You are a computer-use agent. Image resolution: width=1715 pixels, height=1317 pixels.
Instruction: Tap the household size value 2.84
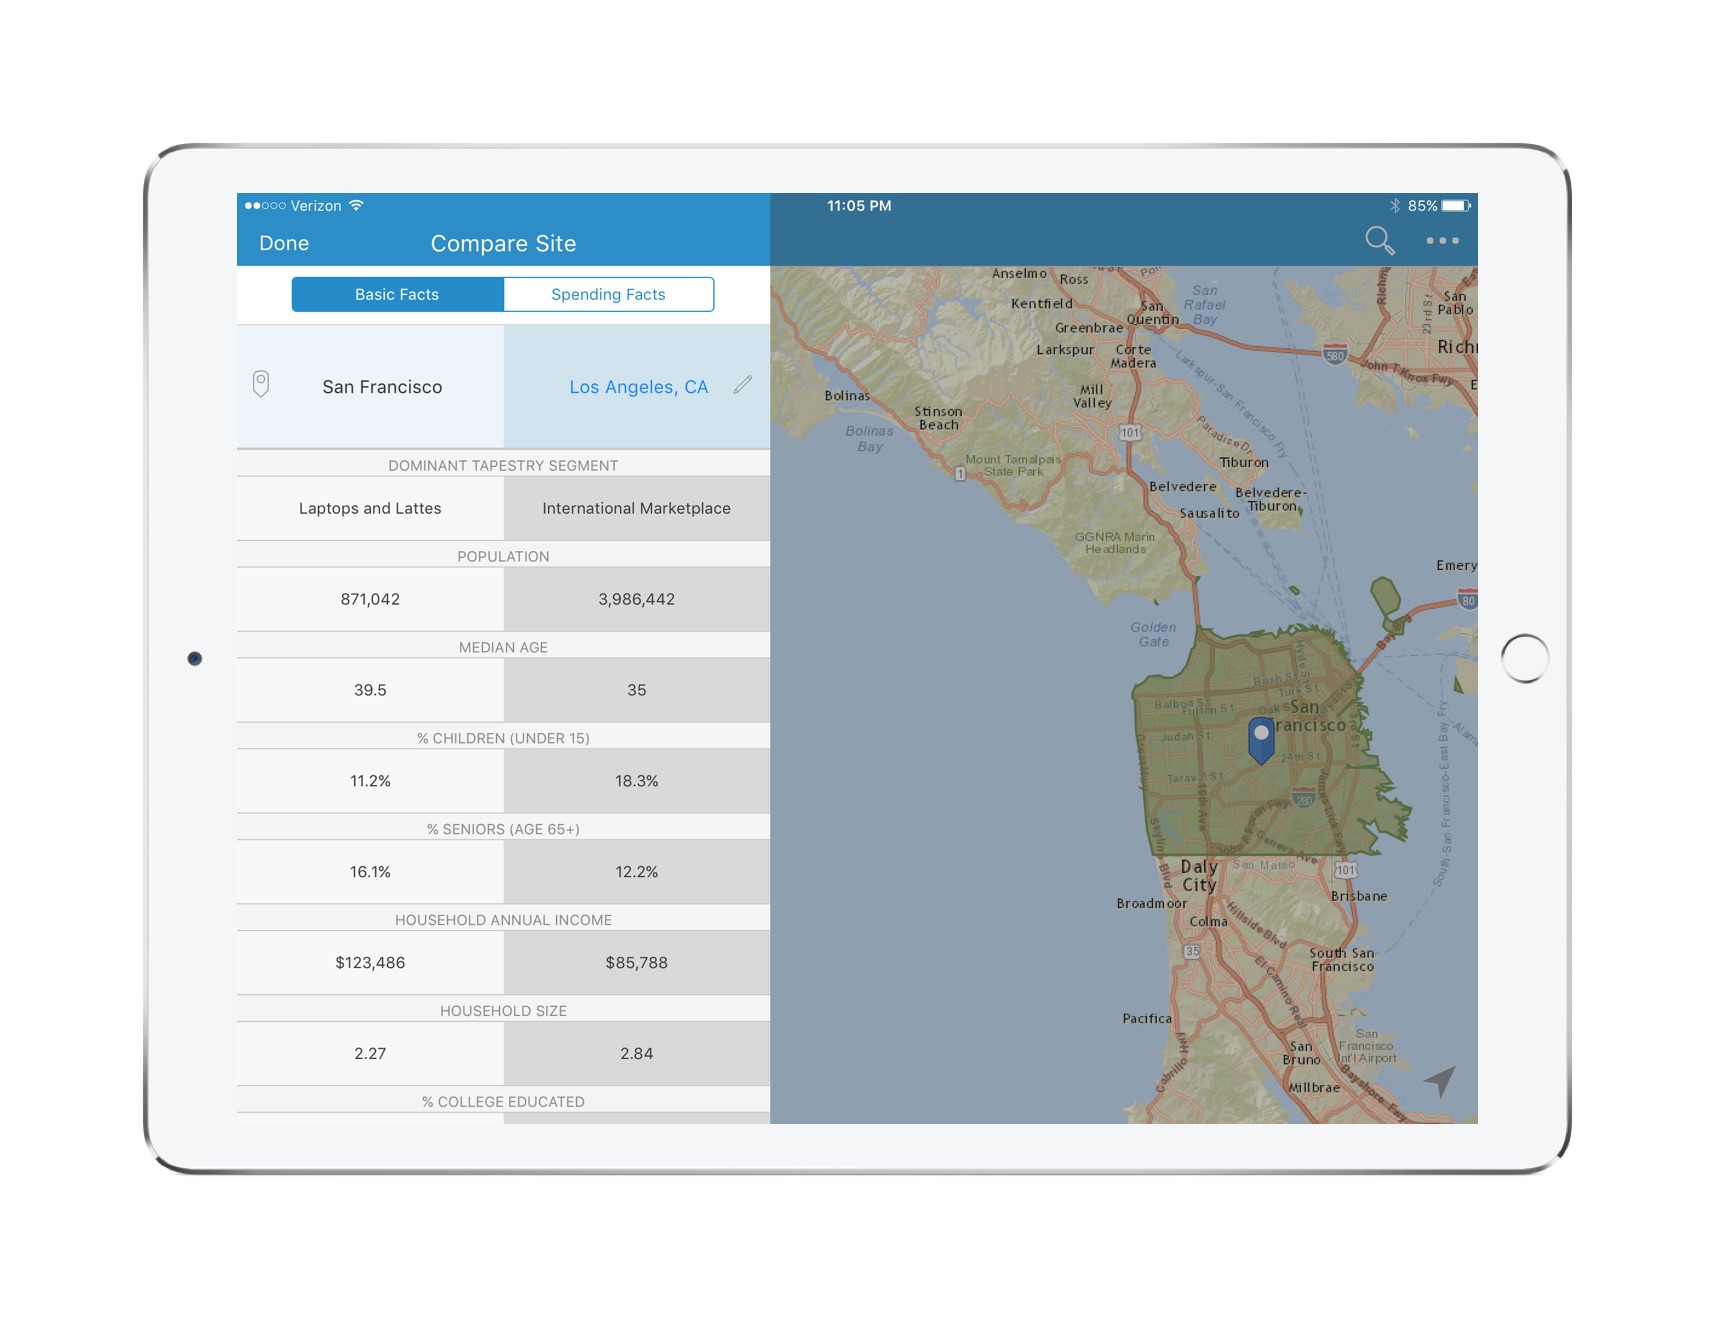637,1053
